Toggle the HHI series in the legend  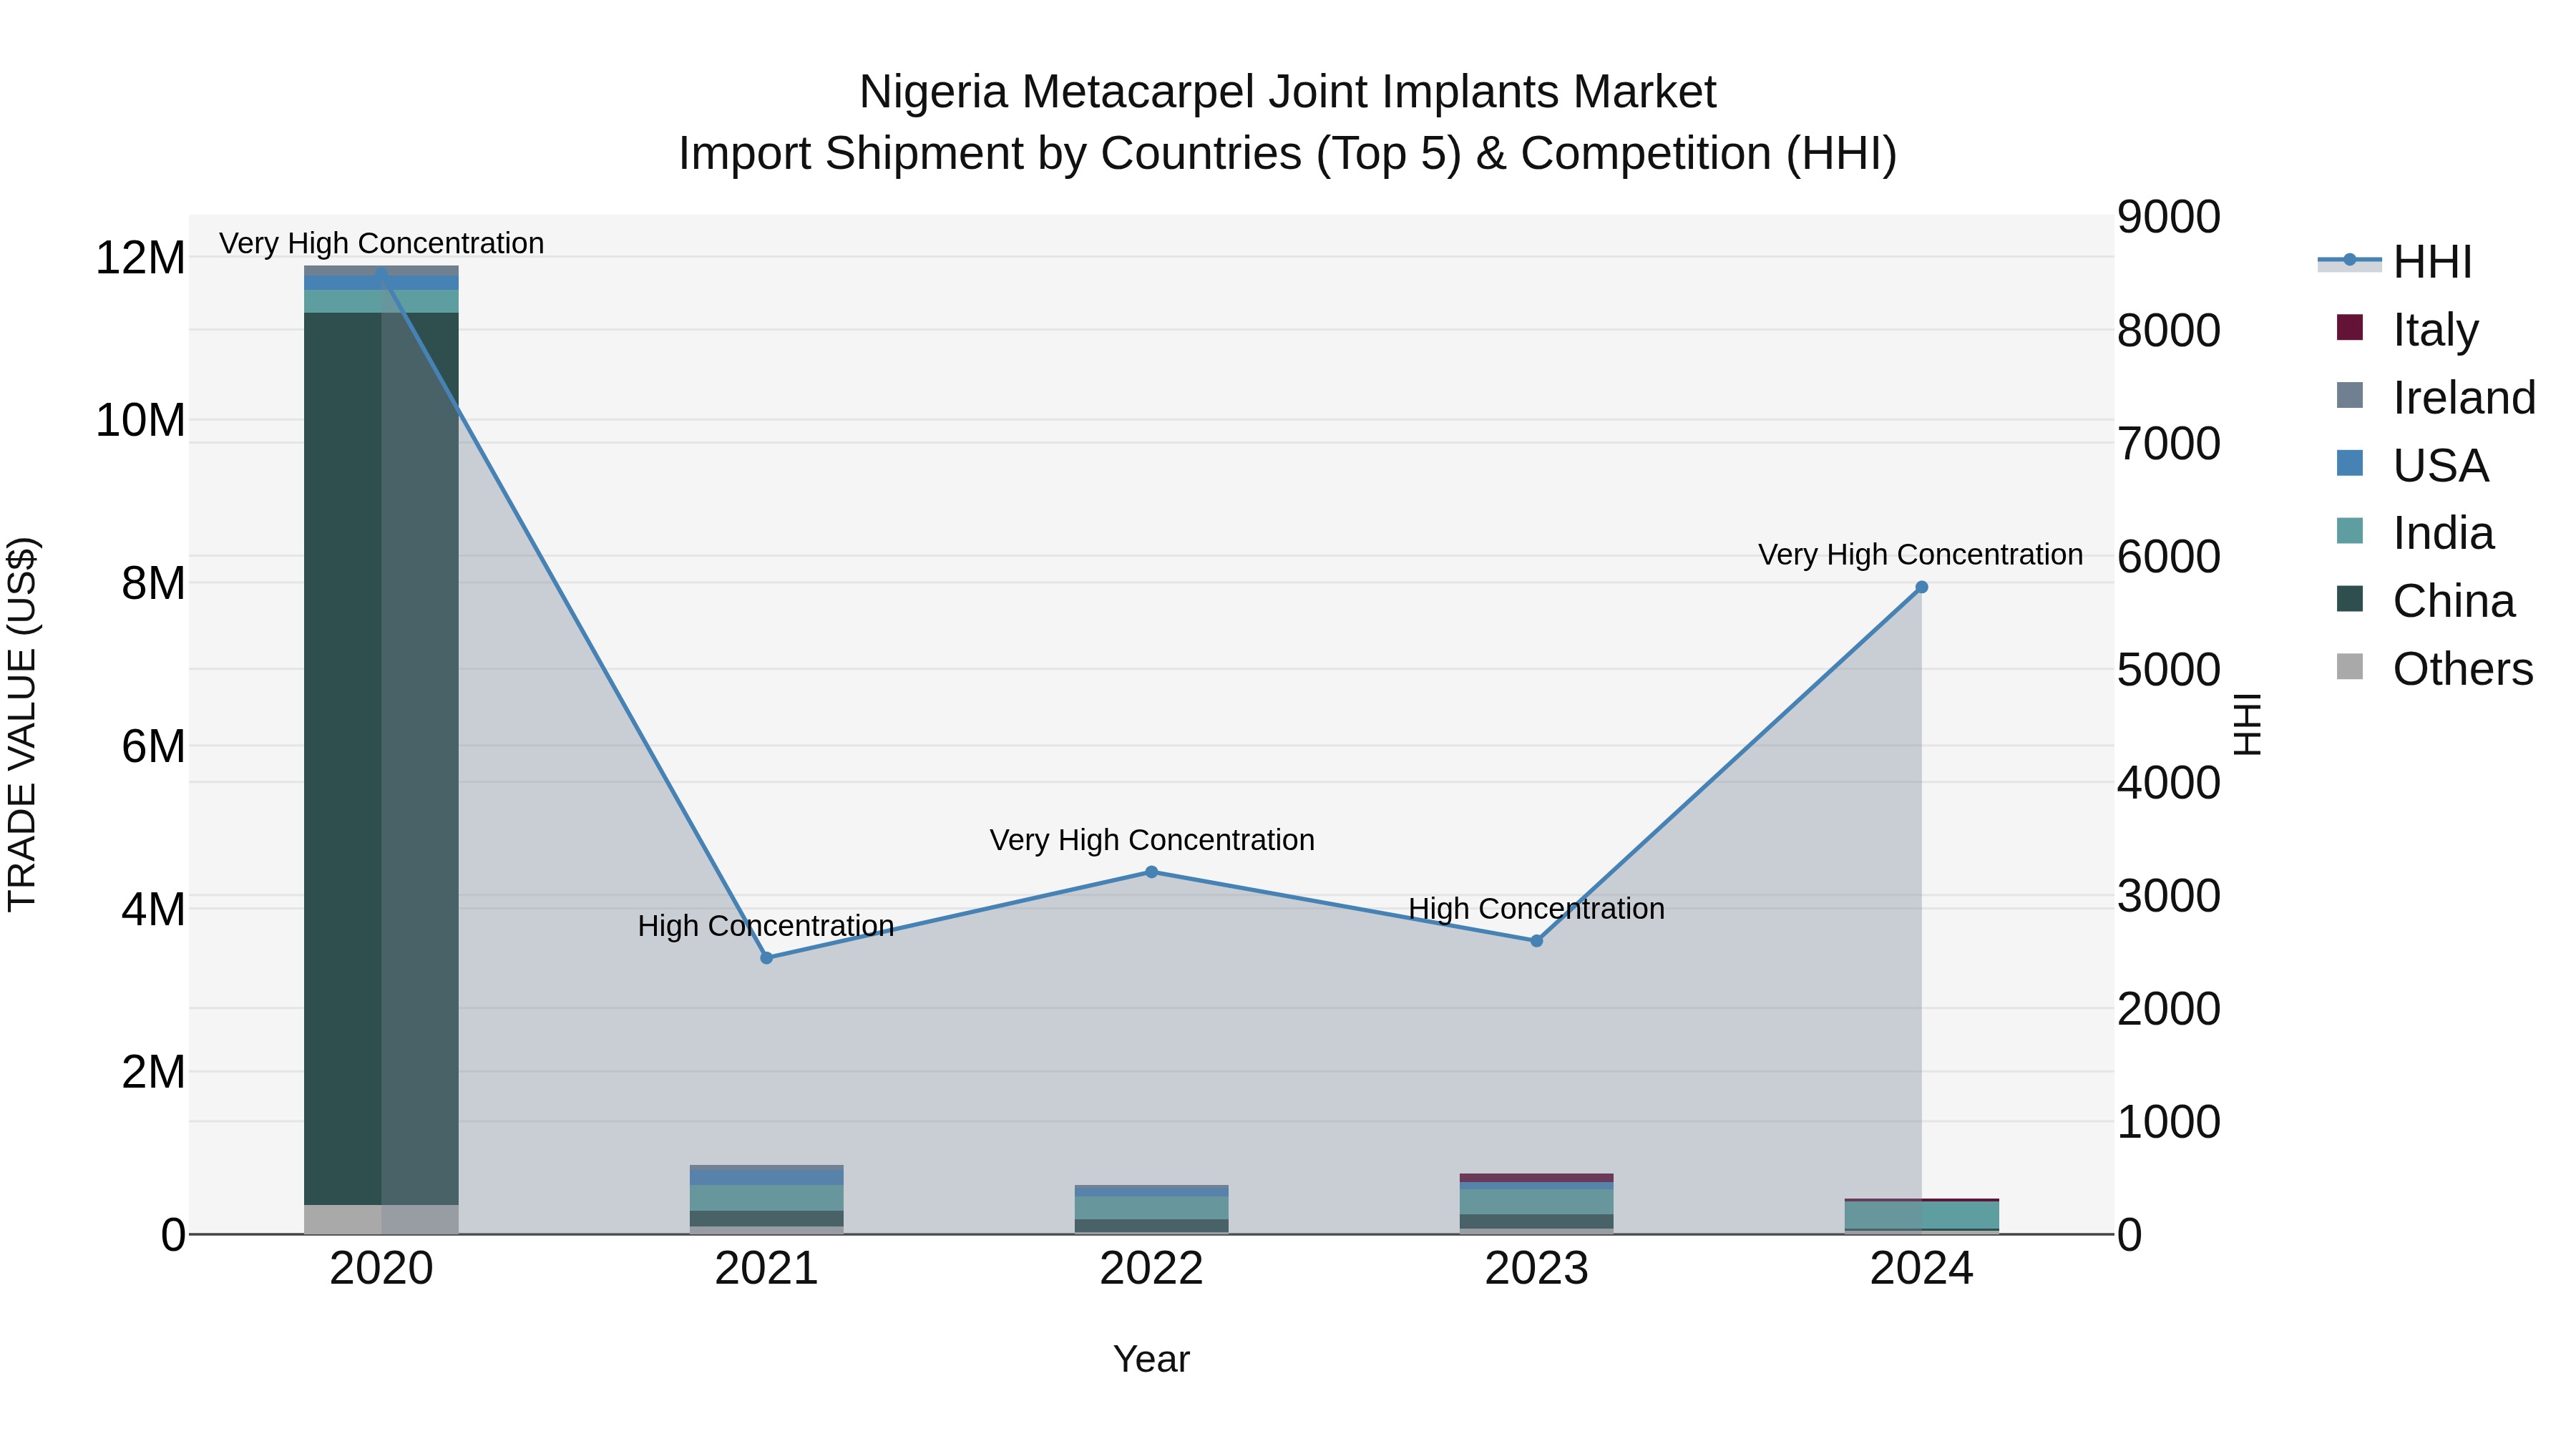2395,262
